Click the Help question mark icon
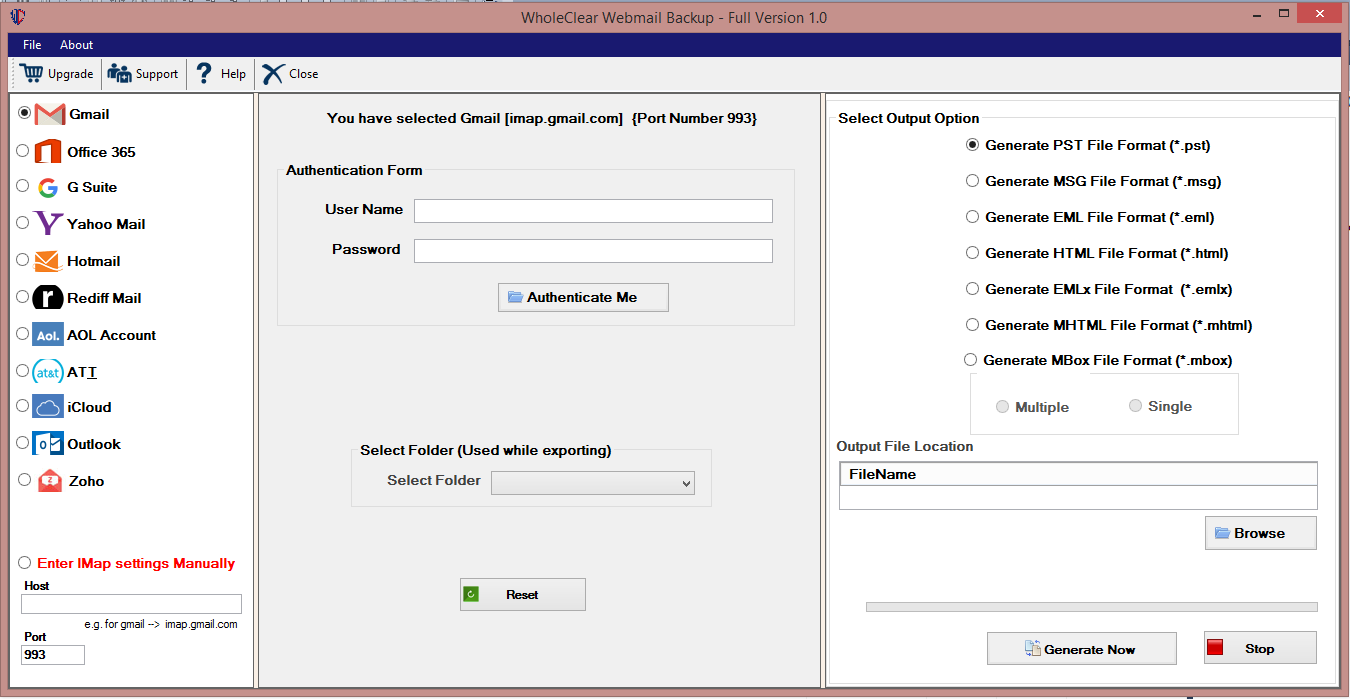The width and height of the screenshot is (1350, 699). coord(204,73)
